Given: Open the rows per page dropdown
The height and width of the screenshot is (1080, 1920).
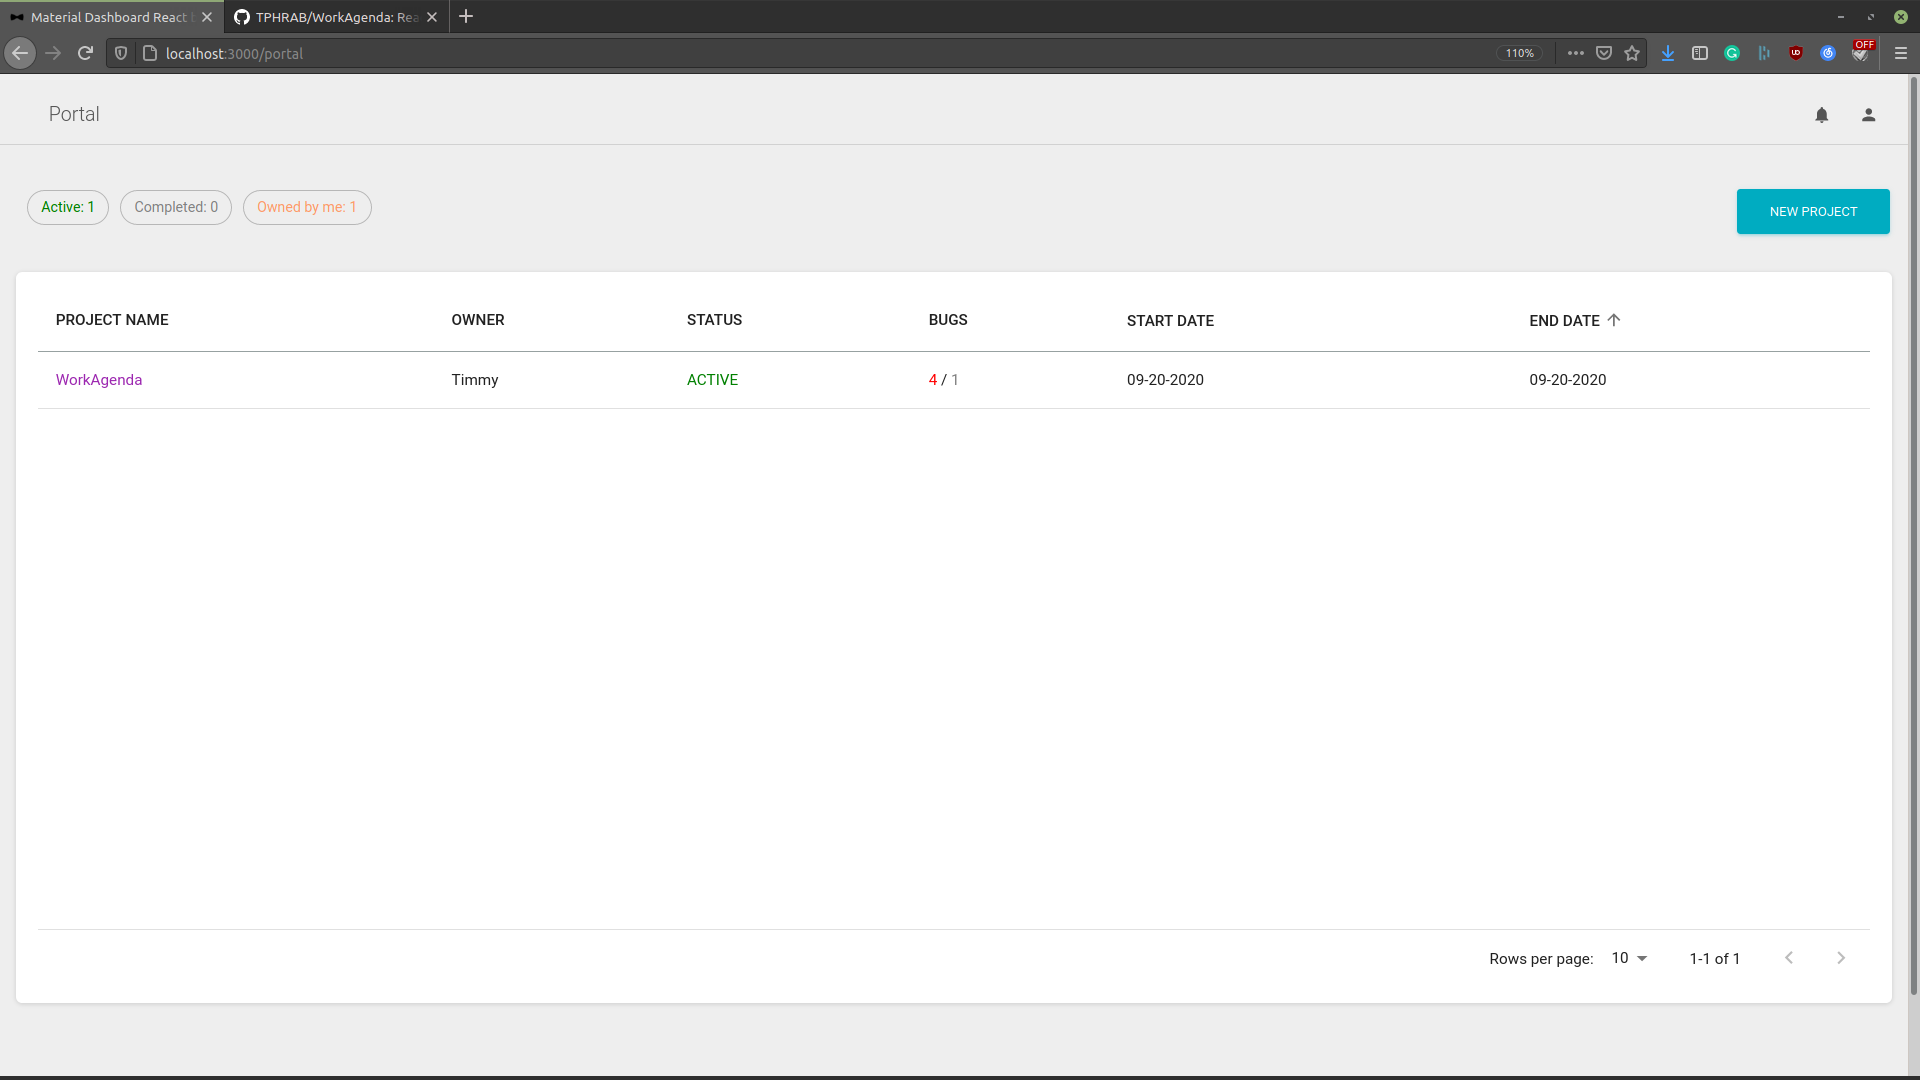Looking at the screenshot, I should 1629,958.
